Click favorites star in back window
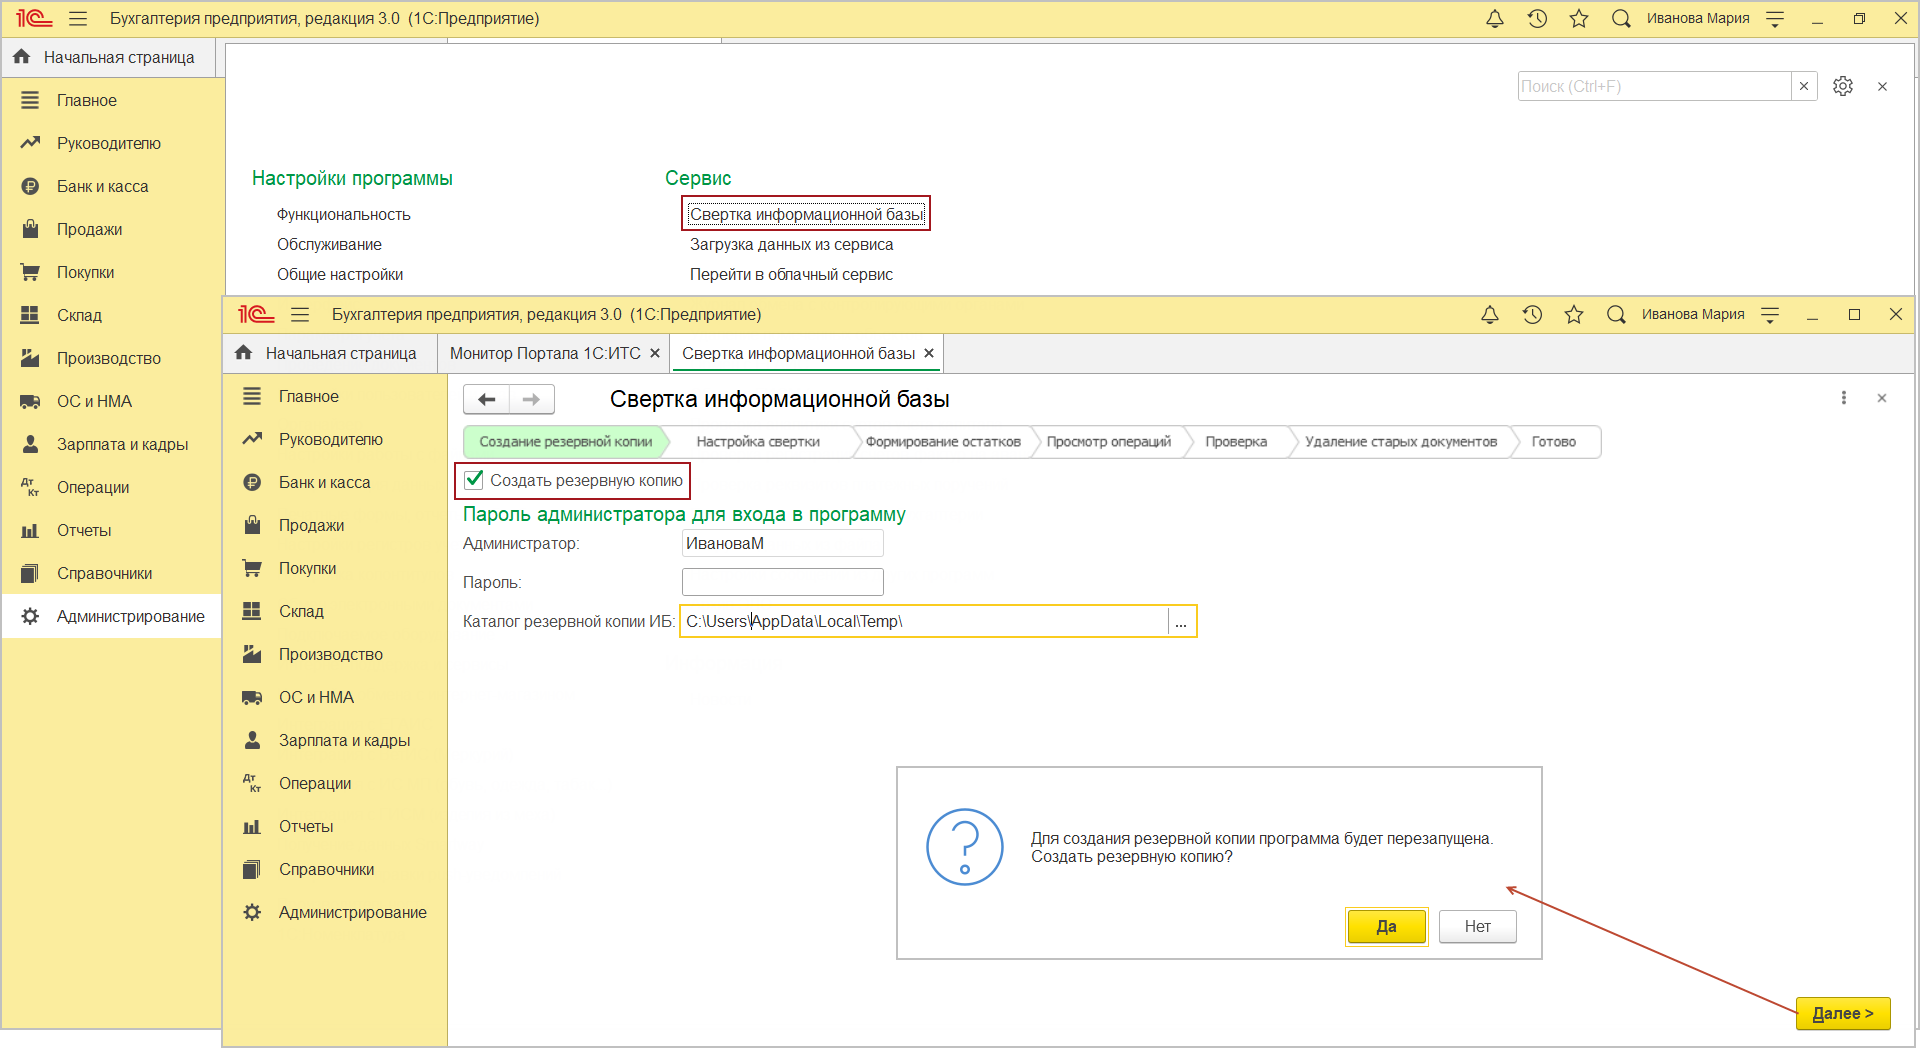 click(x=1579, y=19)
